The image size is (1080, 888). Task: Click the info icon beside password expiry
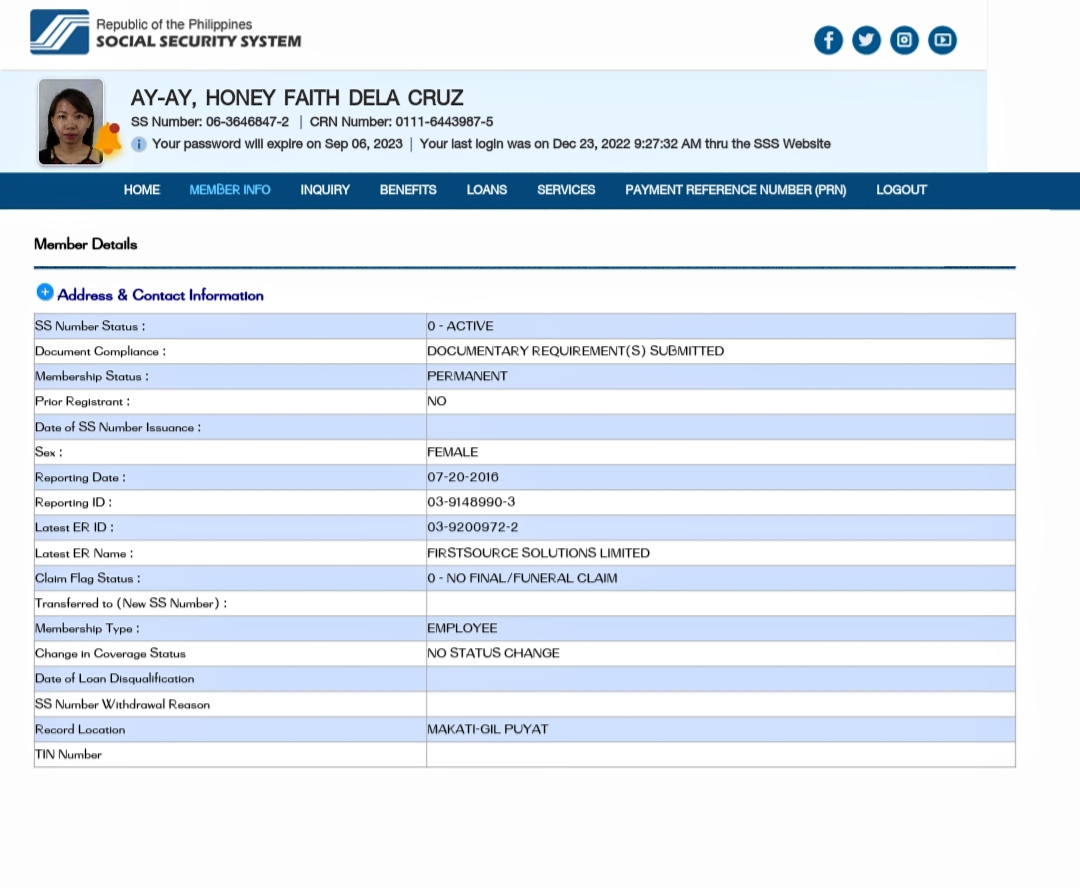[x=139, y=144]
